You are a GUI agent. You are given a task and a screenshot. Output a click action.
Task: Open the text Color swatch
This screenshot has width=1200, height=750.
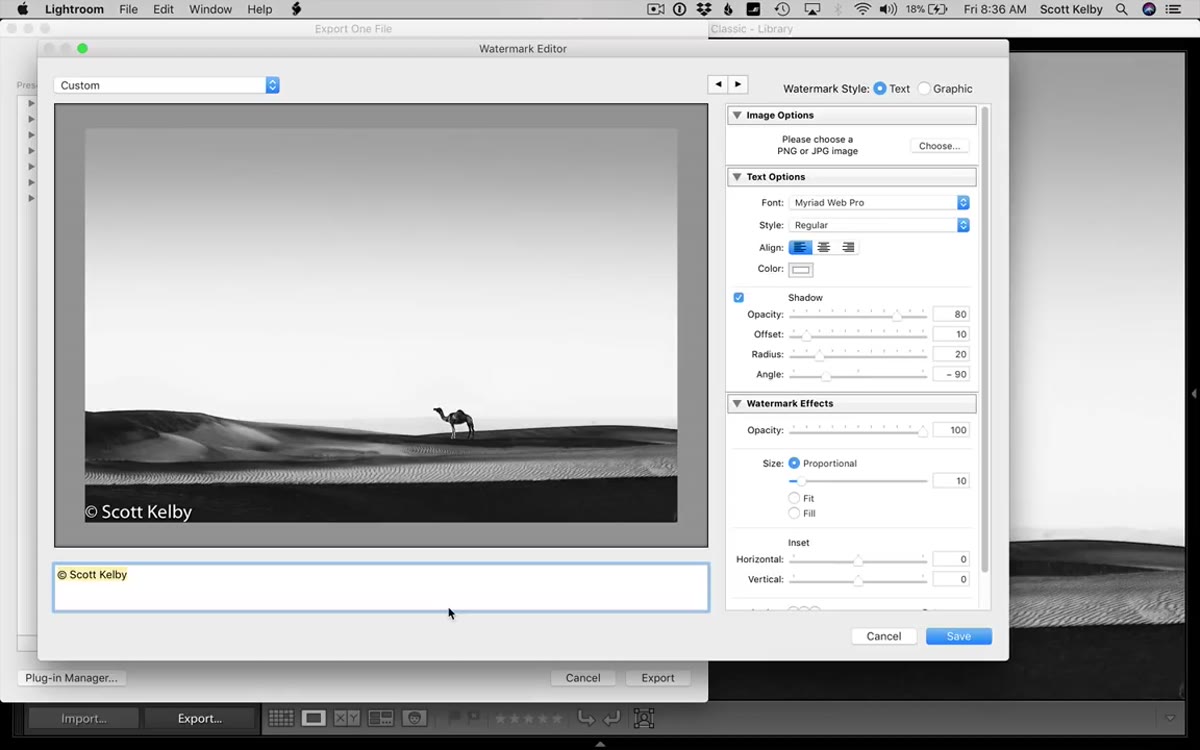pos(800,270)
